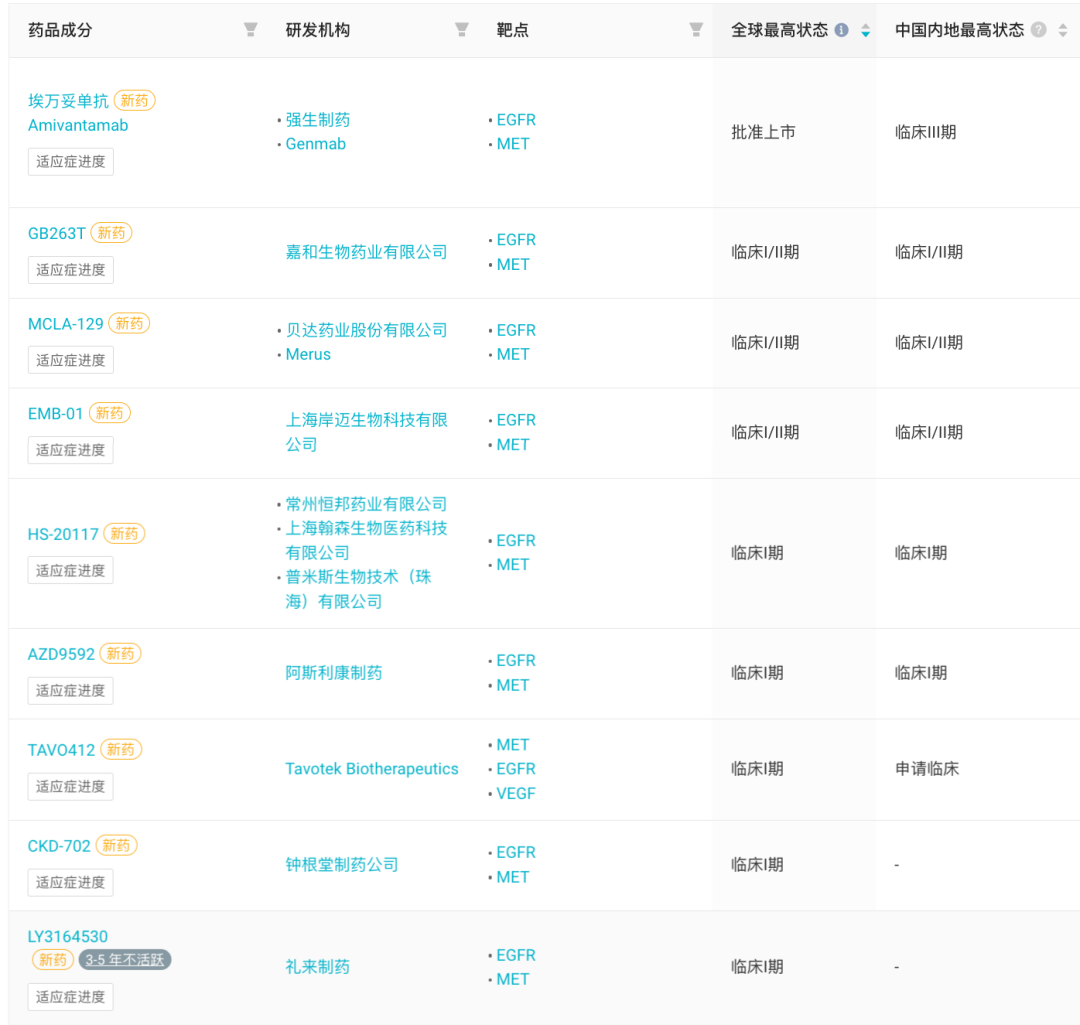This screenshot has height=1025, width=1080.
Task: Open the 靶点 column filter
Action: point(696,30)
